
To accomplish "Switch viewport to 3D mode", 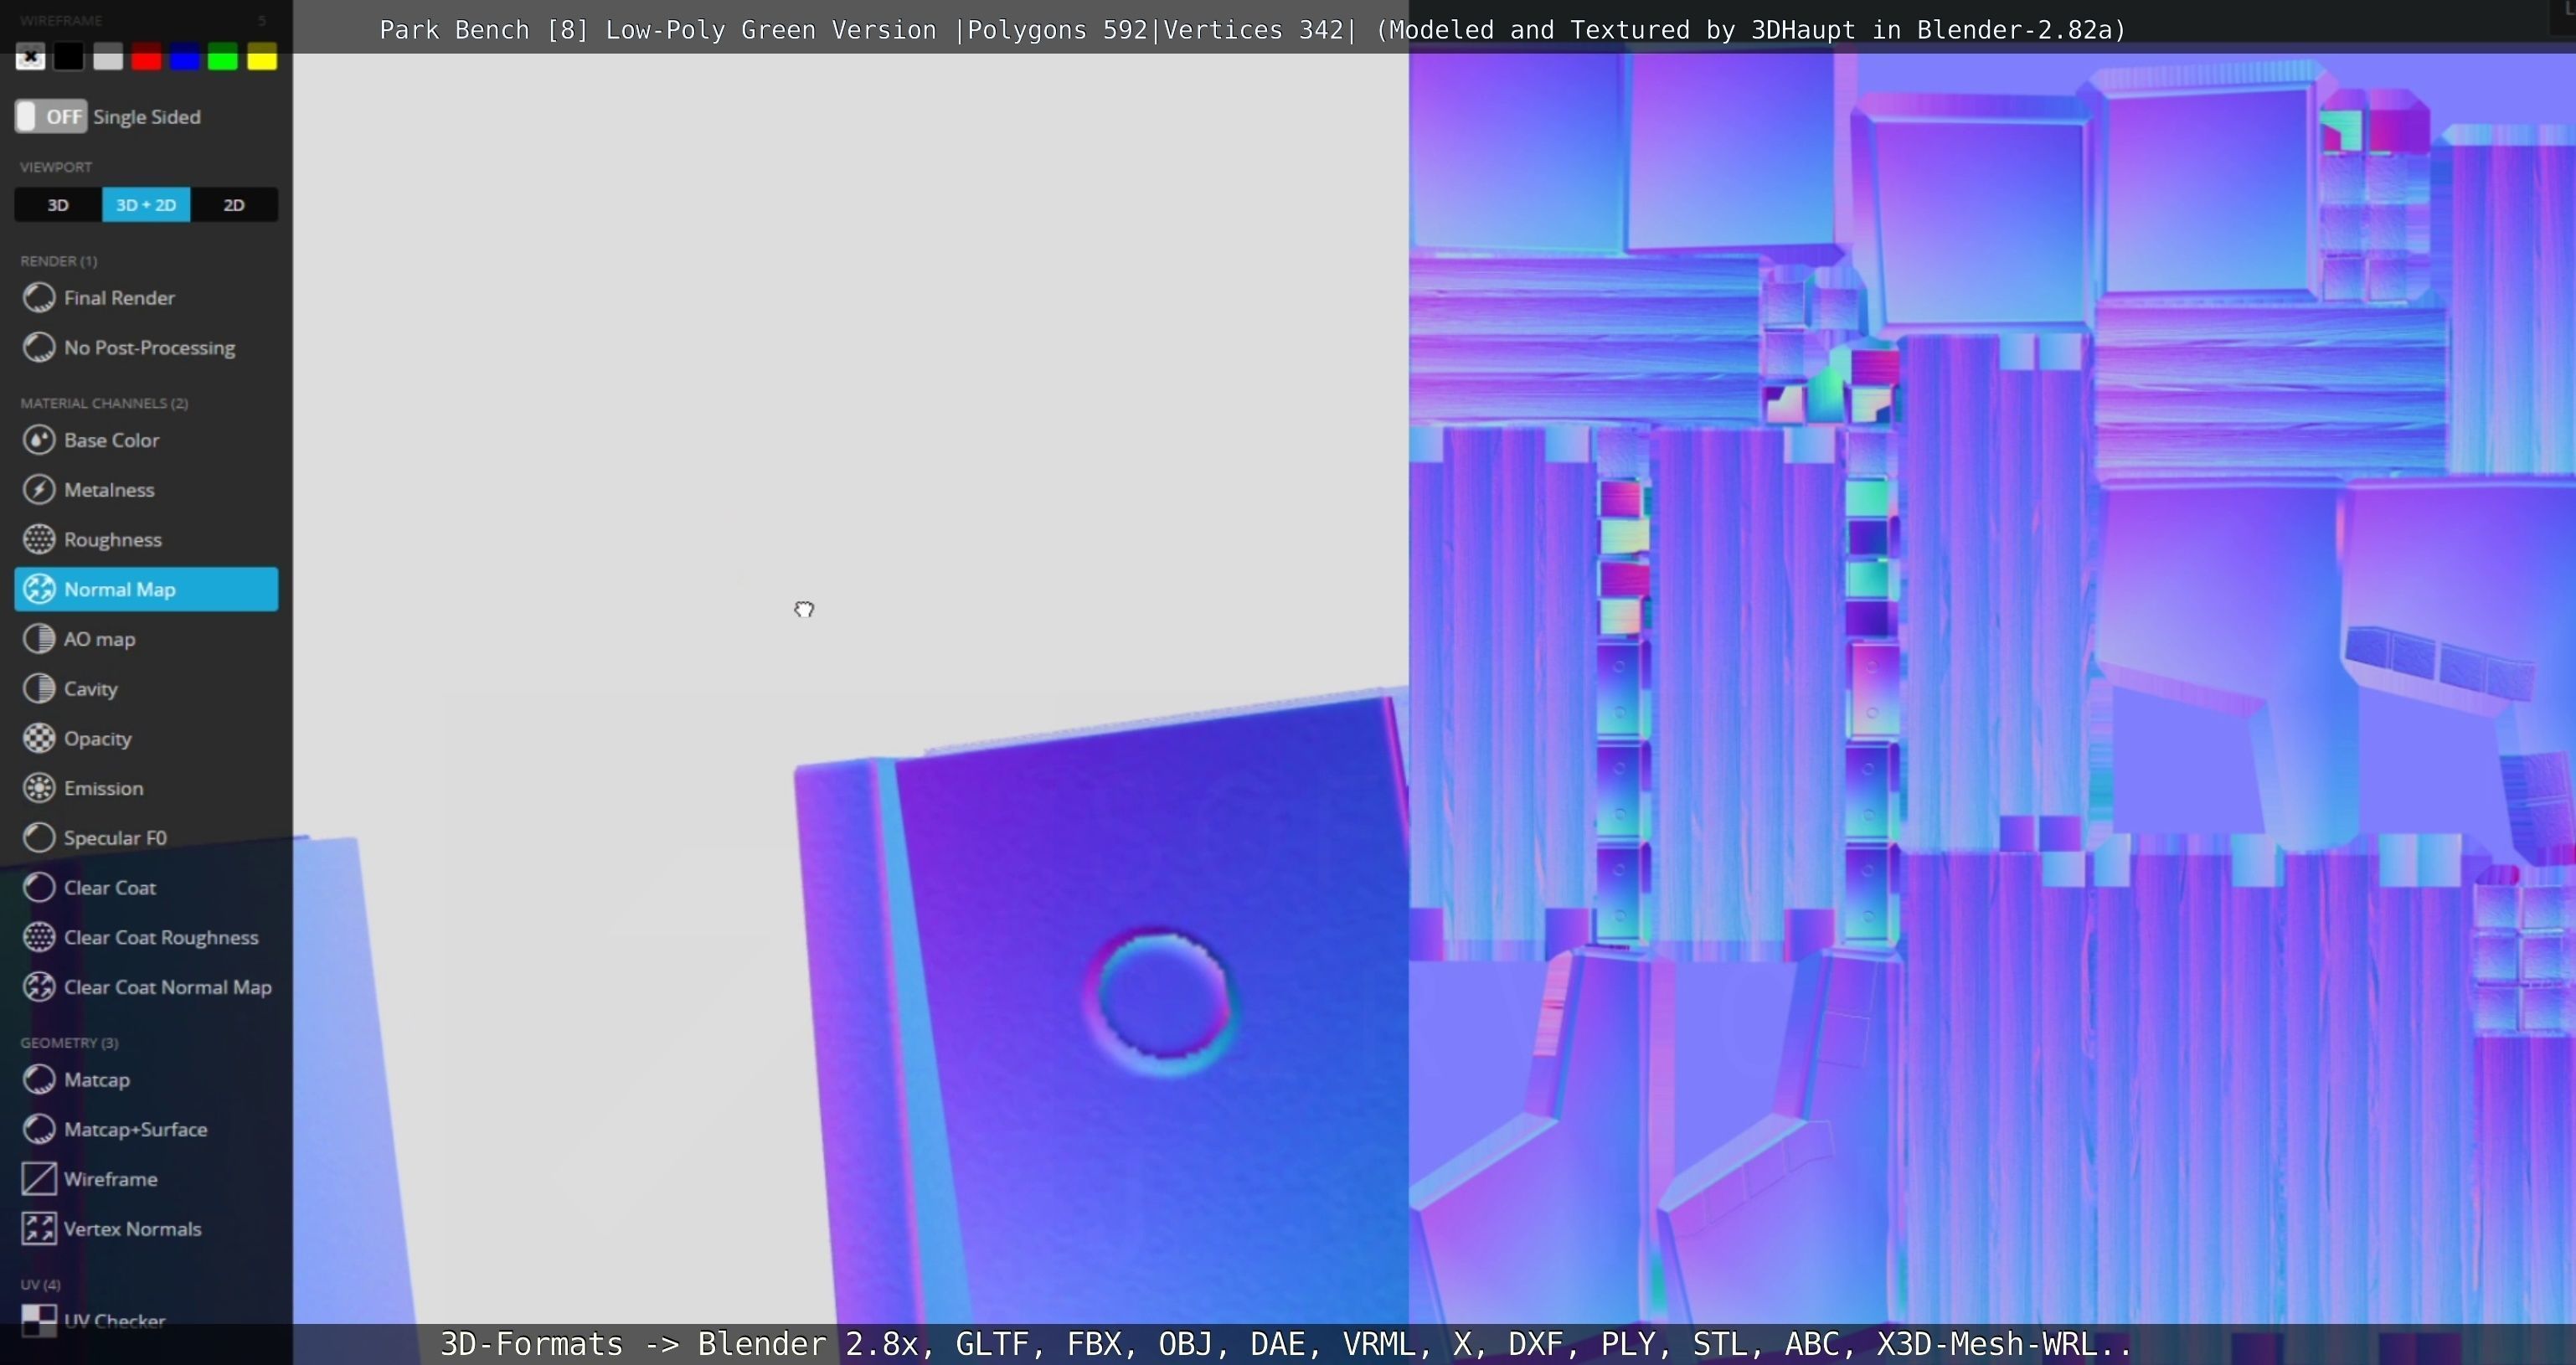I will pos(58,205).
